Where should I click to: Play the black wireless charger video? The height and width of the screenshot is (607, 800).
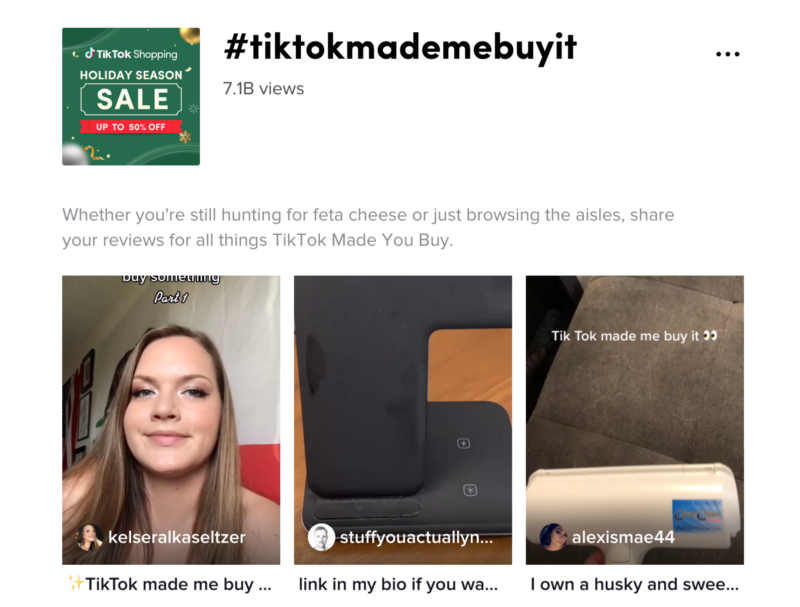403,420
